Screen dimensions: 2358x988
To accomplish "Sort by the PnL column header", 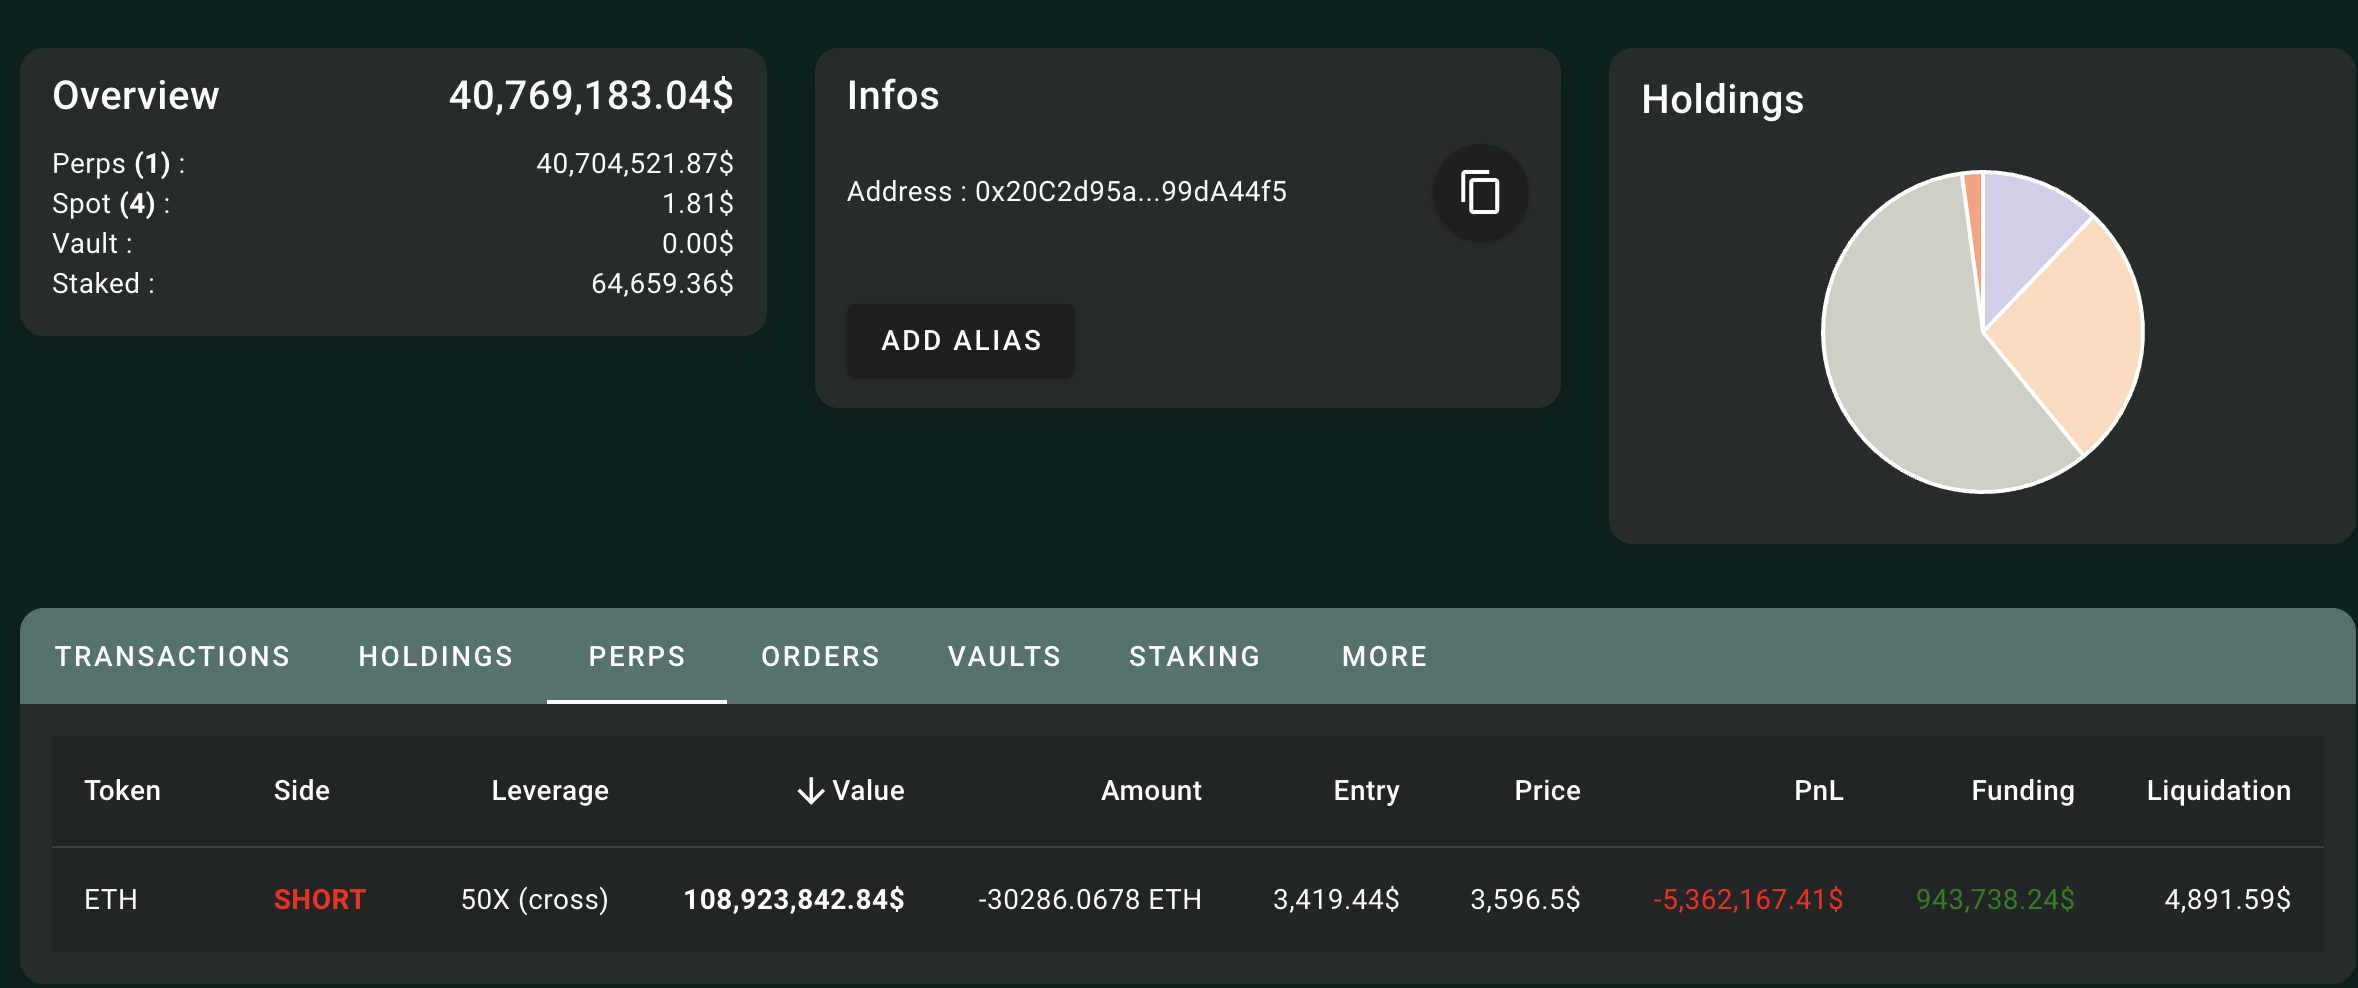I will [x=1818, y=791].
